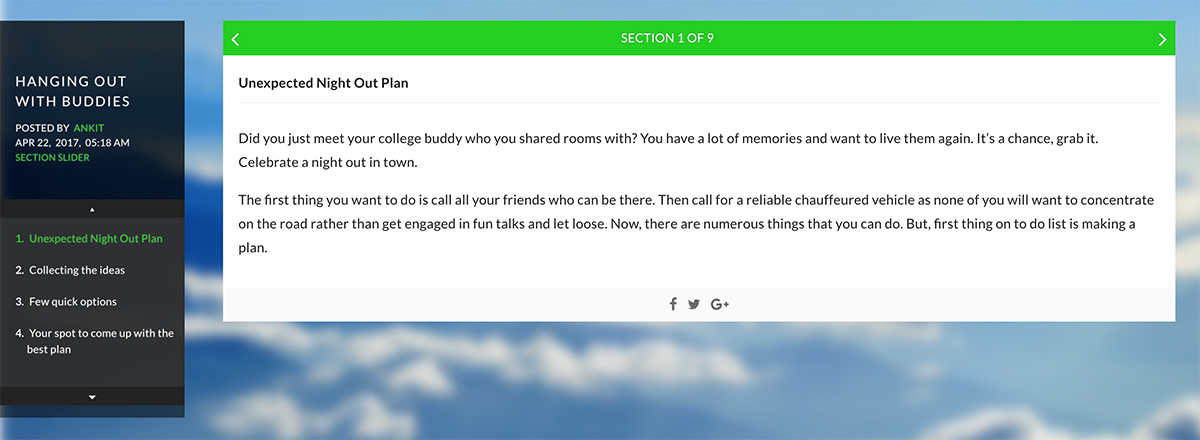Open the SECTION SLIDER category link
Viewport: 1200px width, 440px height.
click(x=53, y=158)
